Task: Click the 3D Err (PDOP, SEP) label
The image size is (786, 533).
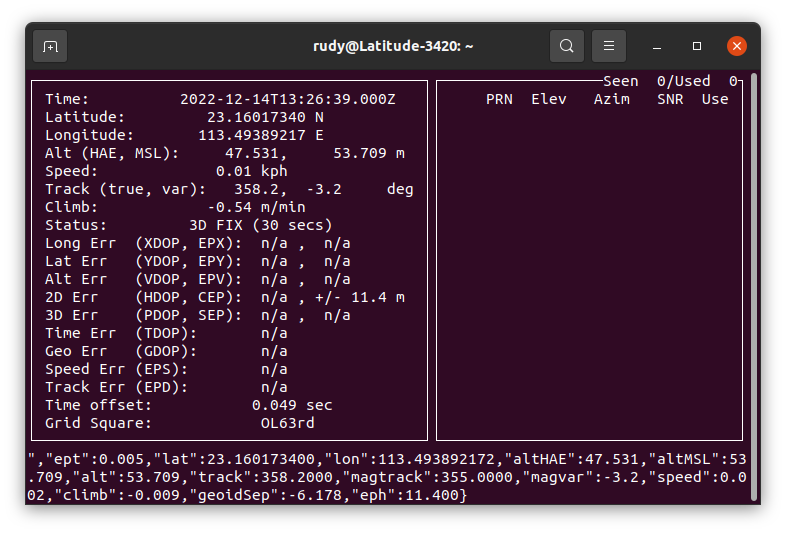Action: [x=144, y=316]
